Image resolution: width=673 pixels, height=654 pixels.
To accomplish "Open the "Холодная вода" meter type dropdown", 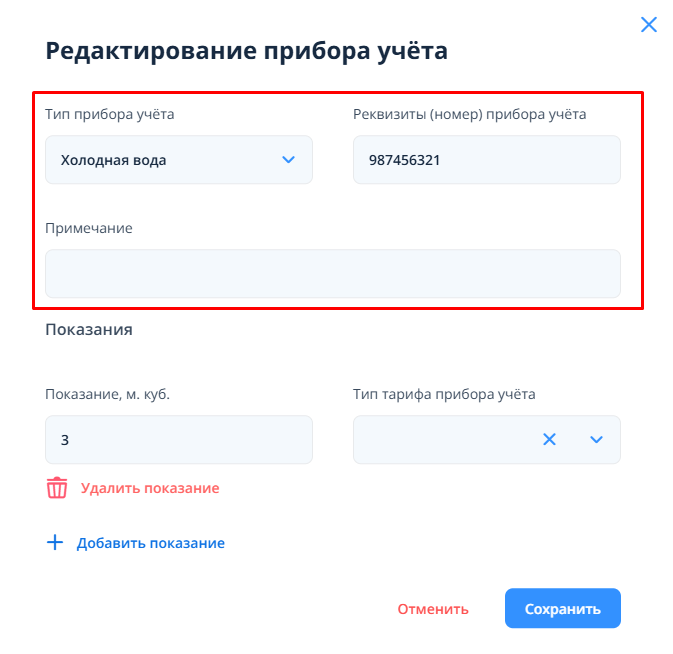I will 165,160.
